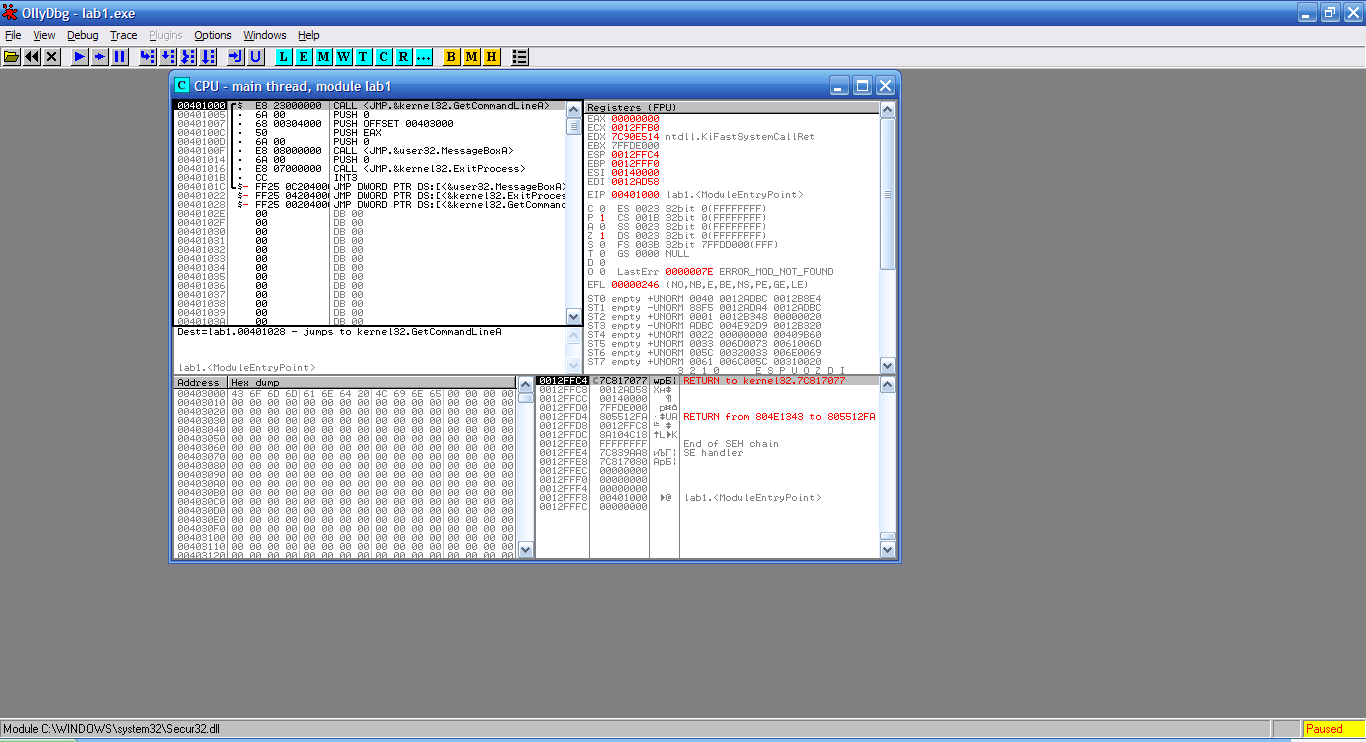Viewport: 1366px width, 742px height.
Task: Show Executable modules with the E button
Action: pyautogui.click(x=304, y=57)
